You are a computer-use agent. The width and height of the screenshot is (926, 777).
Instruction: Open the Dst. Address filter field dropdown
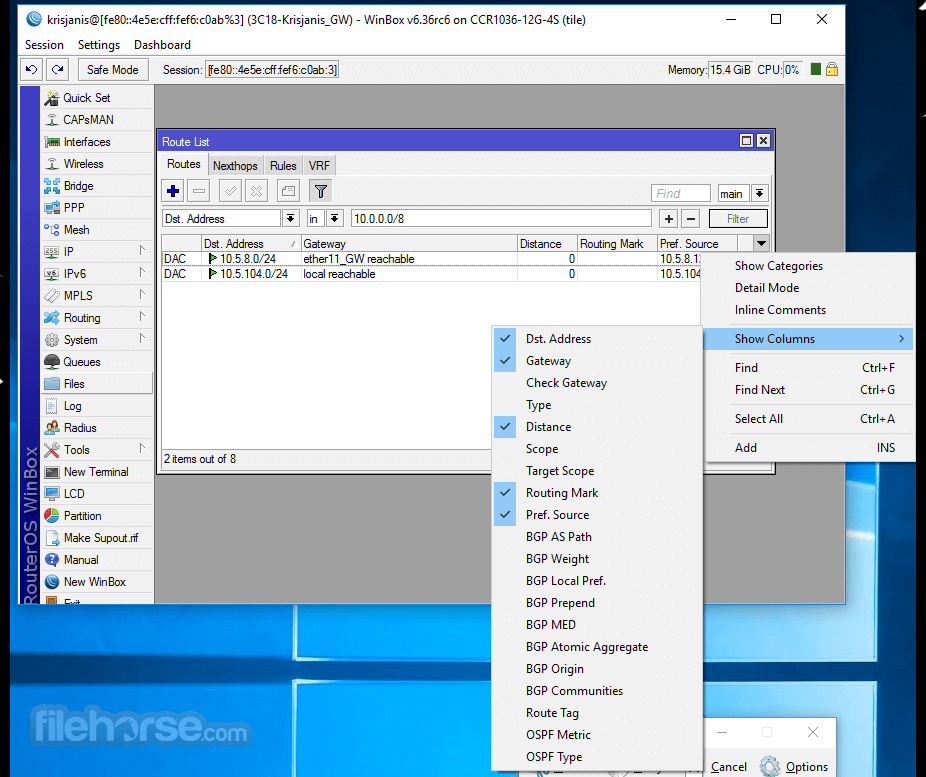[x=290, y=218]
